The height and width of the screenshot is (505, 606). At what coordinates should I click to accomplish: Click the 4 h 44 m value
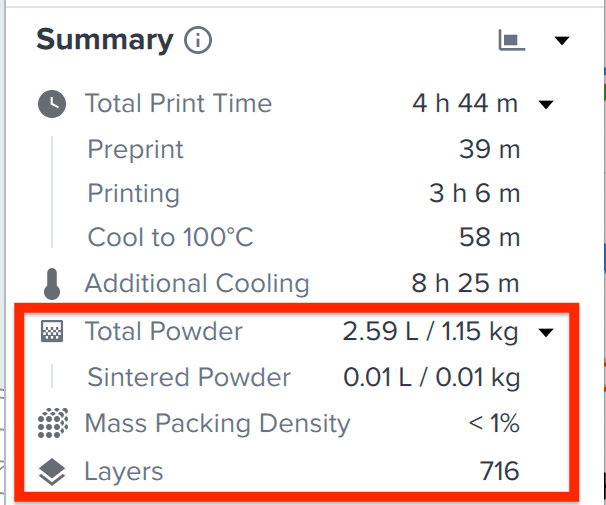465,104
